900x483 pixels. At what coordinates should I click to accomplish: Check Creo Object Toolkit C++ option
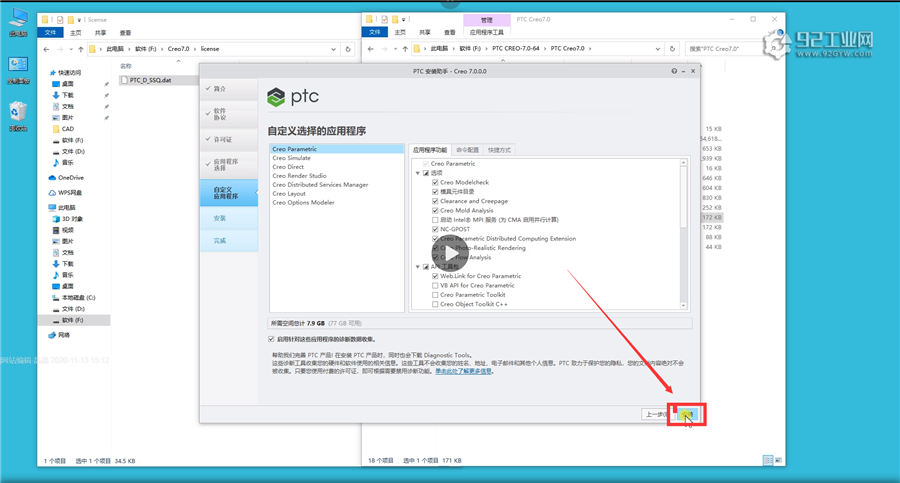point(435,304)
